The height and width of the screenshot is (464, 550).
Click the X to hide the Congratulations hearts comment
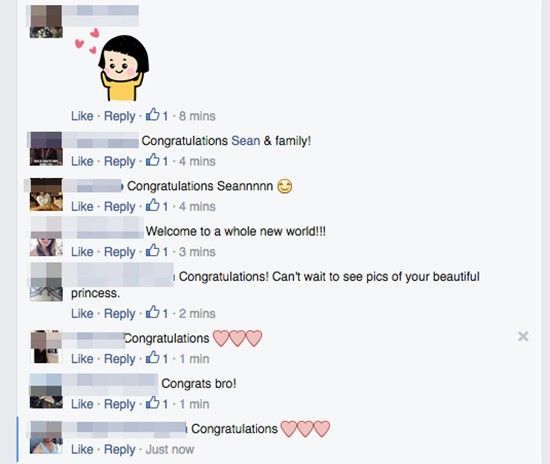point(523,336)
